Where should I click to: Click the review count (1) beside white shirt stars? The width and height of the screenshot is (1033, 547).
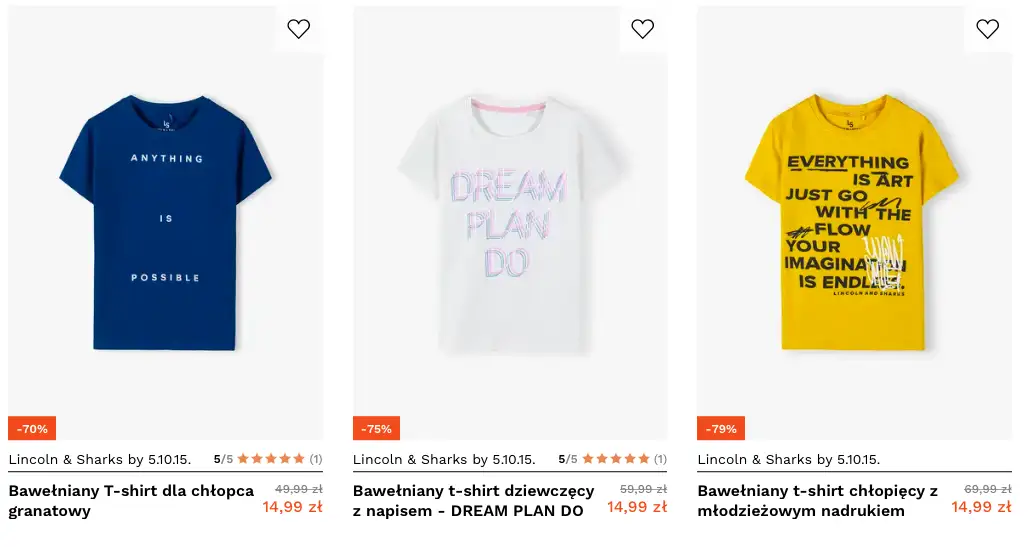pyautogui.click(x=660, y=459)
